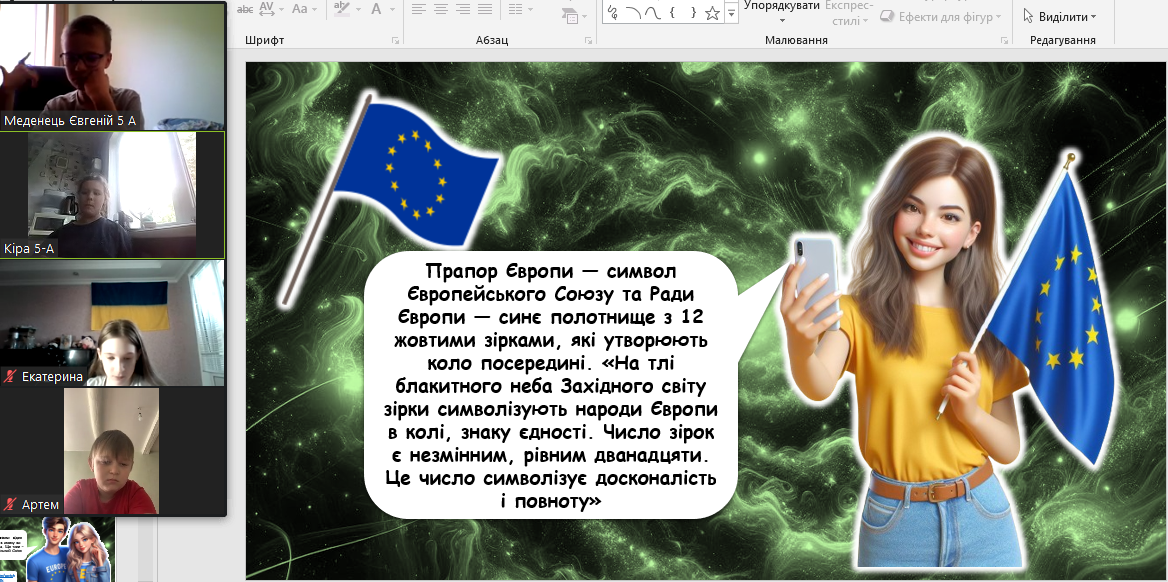1168x582 pixels.
Task: Select Меденець Євгеній 5 А video tile
Action: (112, 66)
